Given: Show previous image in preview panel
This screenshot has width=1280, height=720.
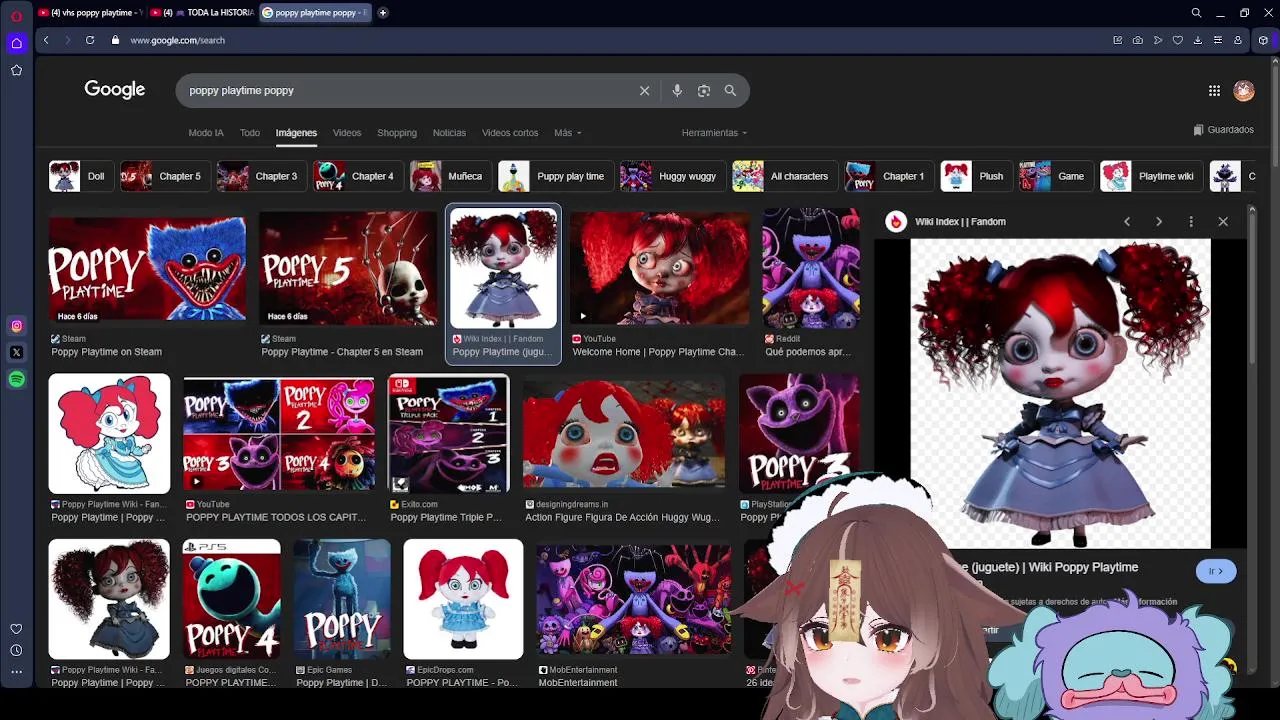Looking at the screenshot, I should click(x=1127, y=221).
